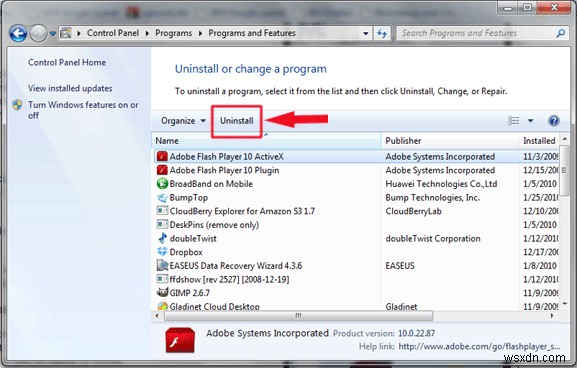Click the horizontal scrollbar thumb

pyautogui.click(x=298, y=316)
